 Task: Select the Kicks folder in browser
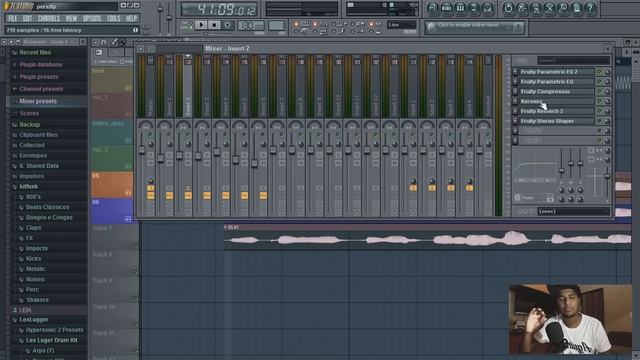[x=33, y=259]
